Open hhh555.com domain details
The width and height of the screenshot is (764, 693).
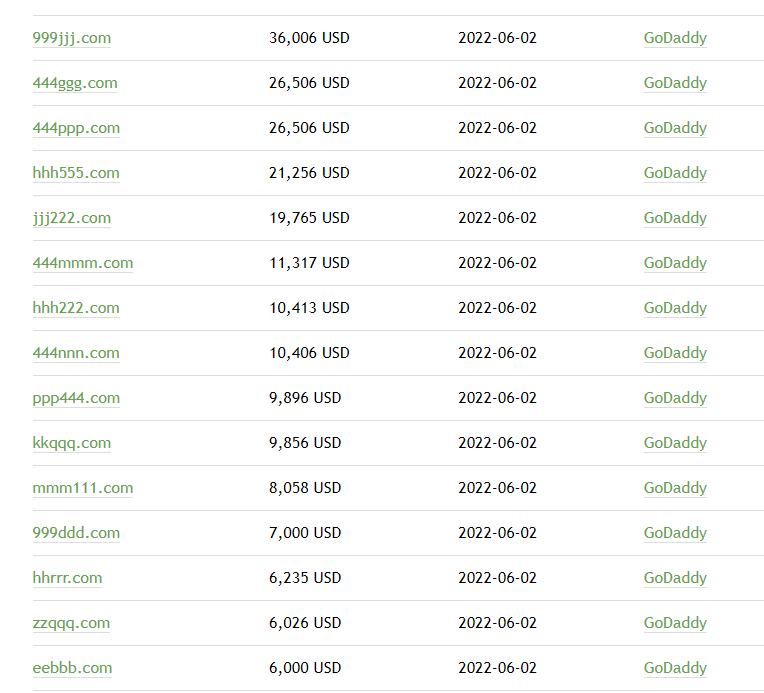pyautogui.click(x=75, y=173)
